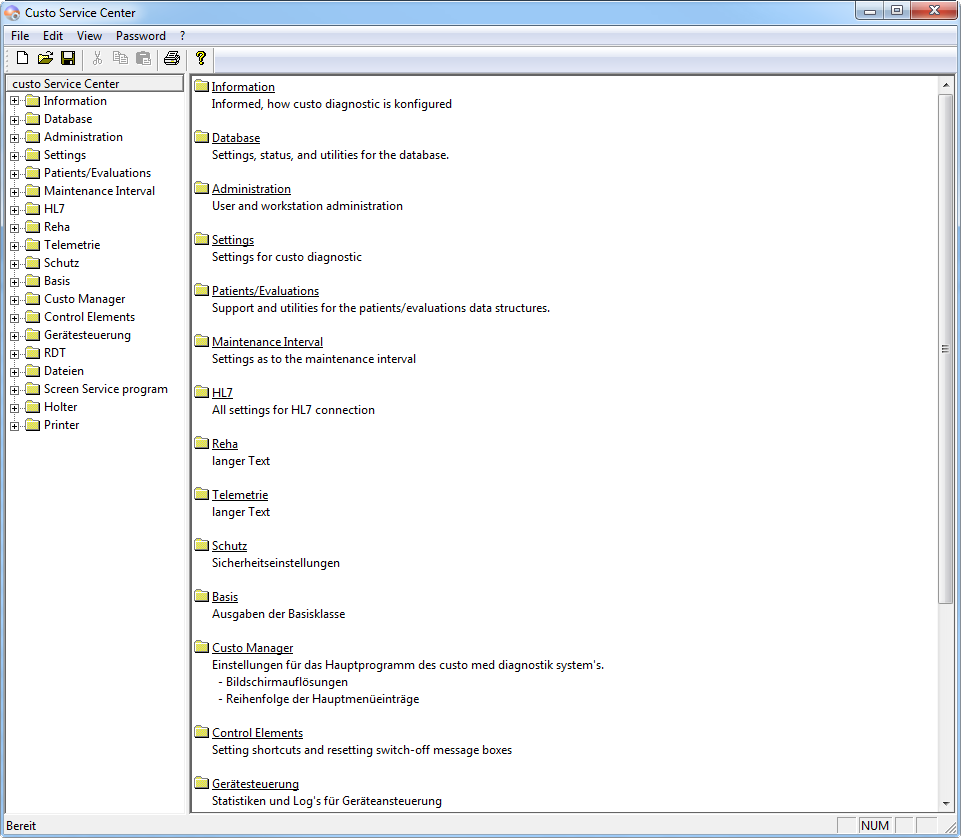Open the ? help menu

tap(183, 36)
